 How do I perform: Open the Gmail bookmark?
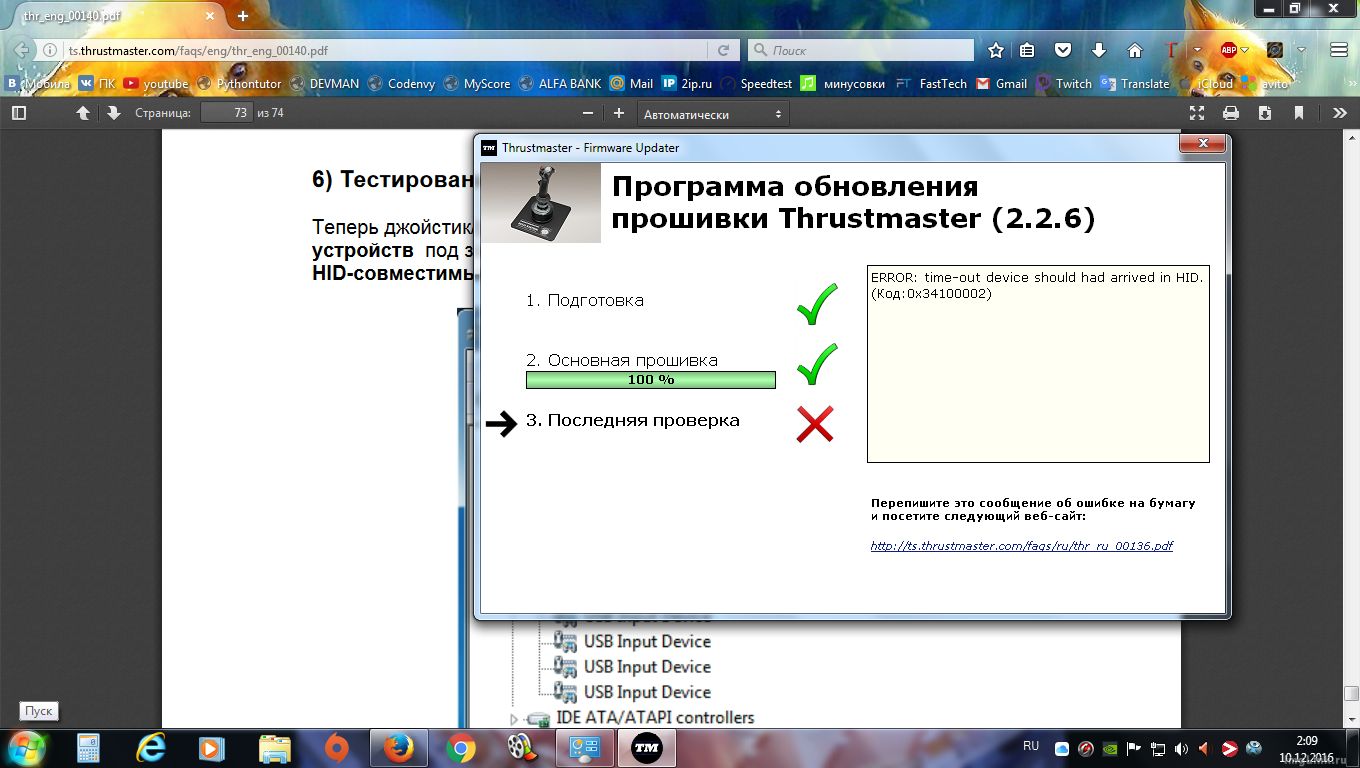click(1002, 84)
